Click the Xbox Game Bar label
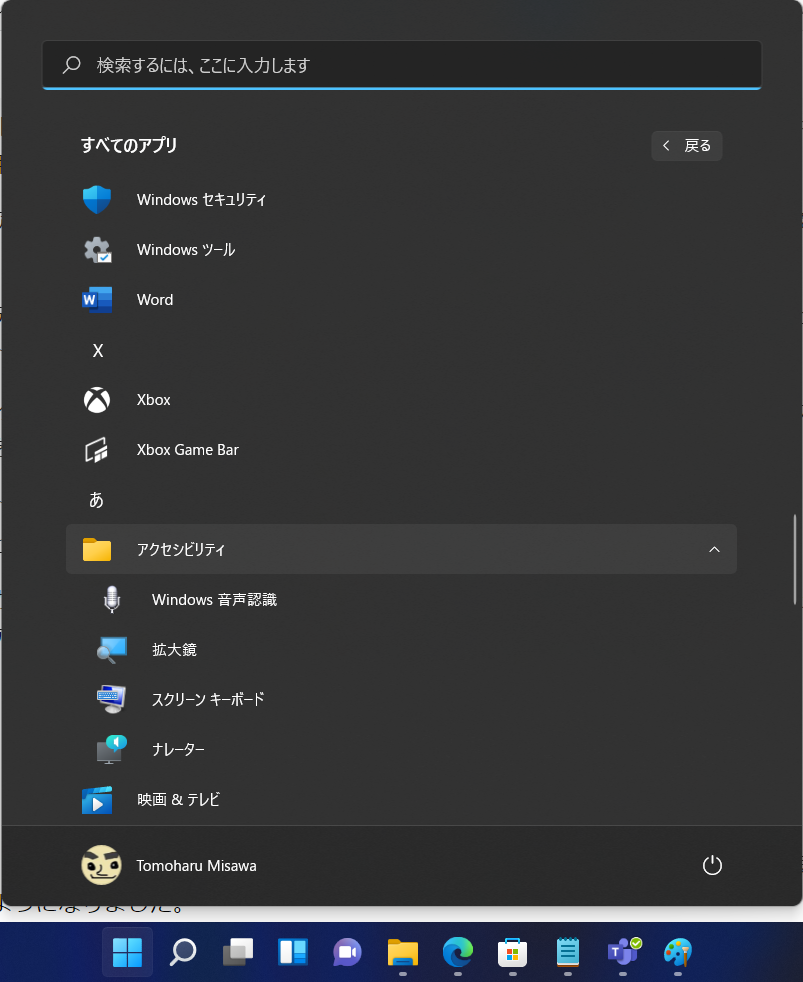The image size is (803, 982). coord(188,450)
